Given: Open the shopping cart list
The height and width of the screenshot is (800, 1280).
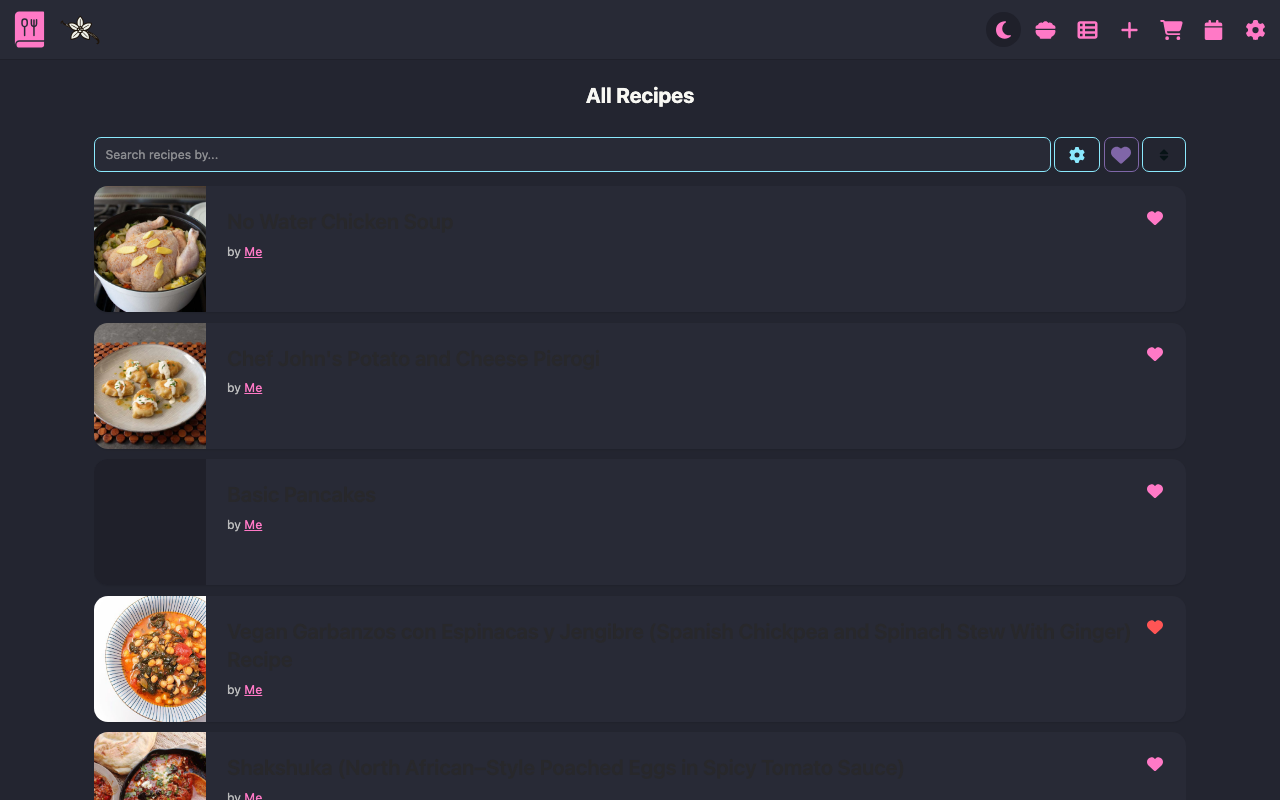Looking at the screenshot, I should click(x=1171, y=30).
